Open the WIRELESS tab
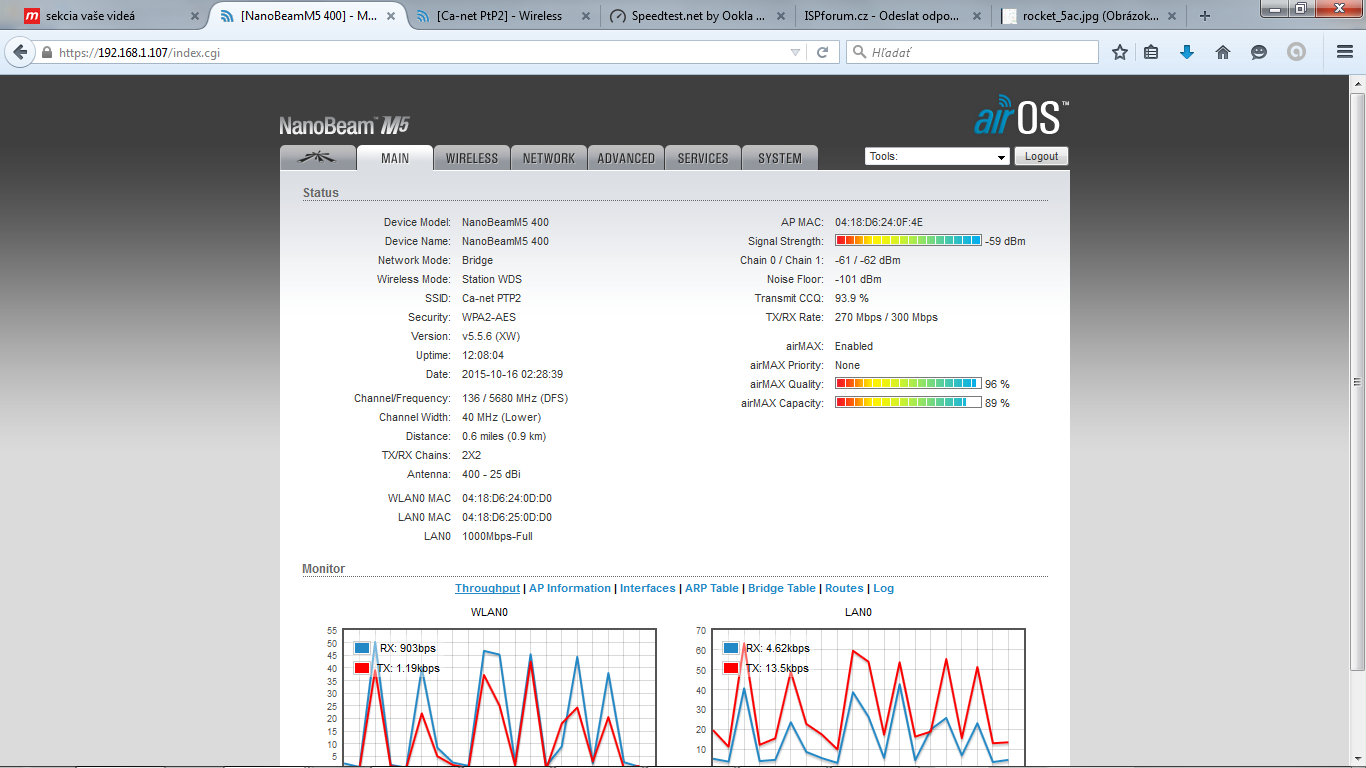1366x768 pixels. point(472,158)
